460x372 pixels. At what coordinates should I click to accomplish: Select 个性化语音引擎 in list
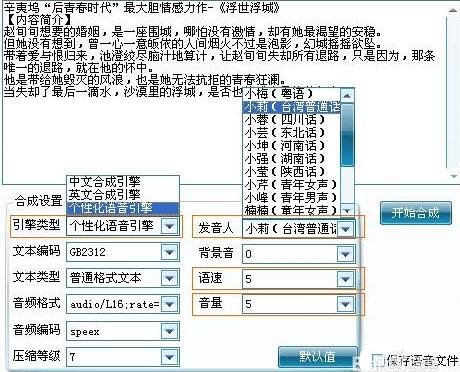(x=123, y=208)
